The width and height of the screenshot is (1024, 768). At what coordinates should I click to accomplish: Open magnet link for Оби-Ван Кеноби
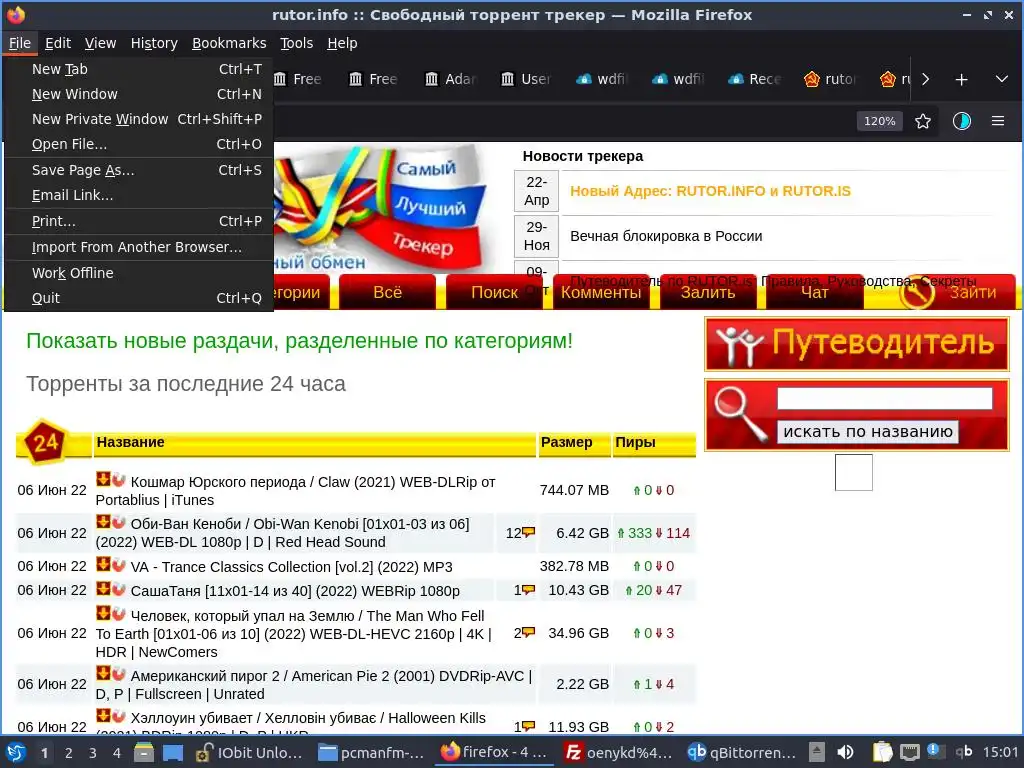click(118, 522)
